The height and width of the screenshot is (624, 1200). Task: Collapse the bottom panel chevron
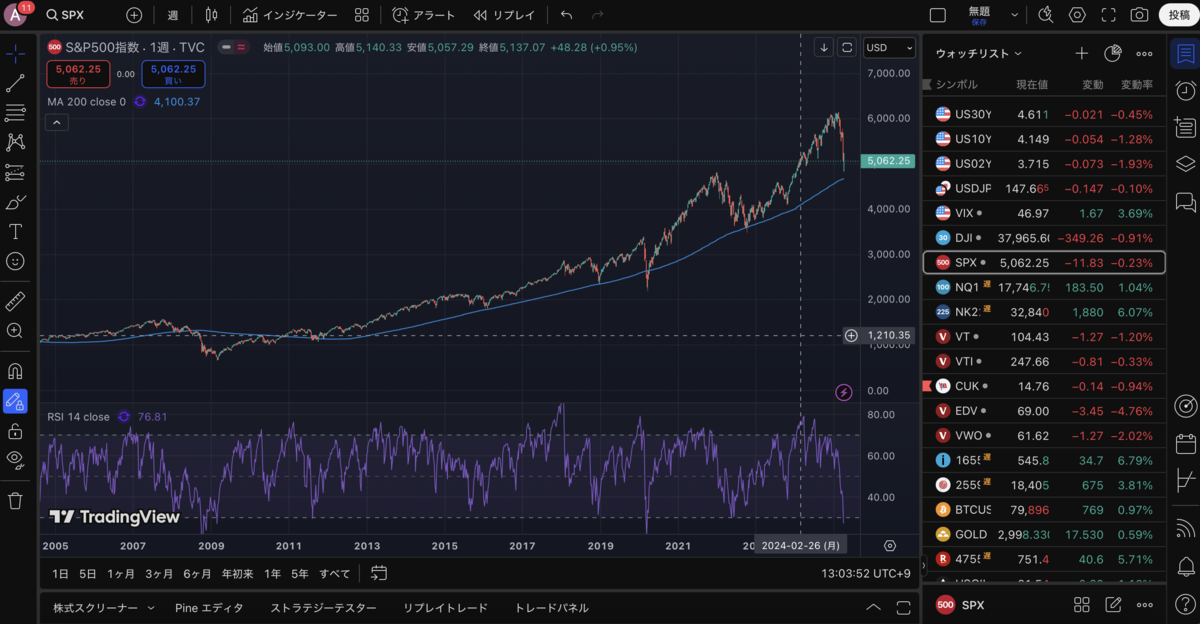point(873,607)
